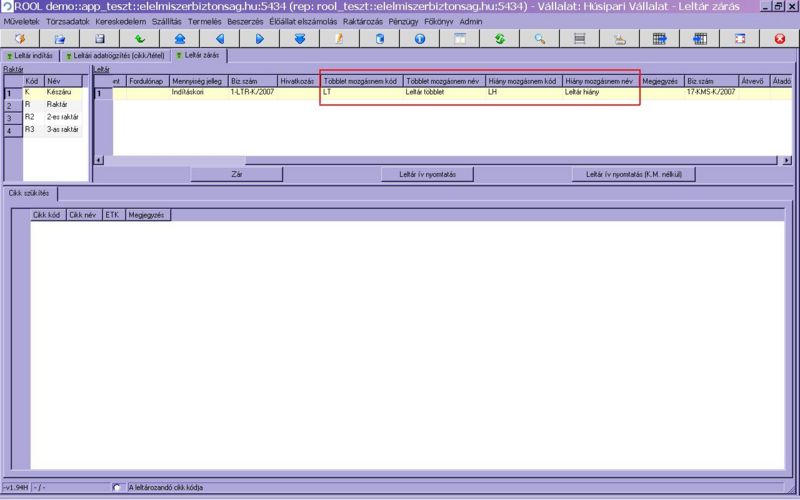800x500 pixels.
Task: Click the green undo arrow icon
Action: [x=140, y=39]
